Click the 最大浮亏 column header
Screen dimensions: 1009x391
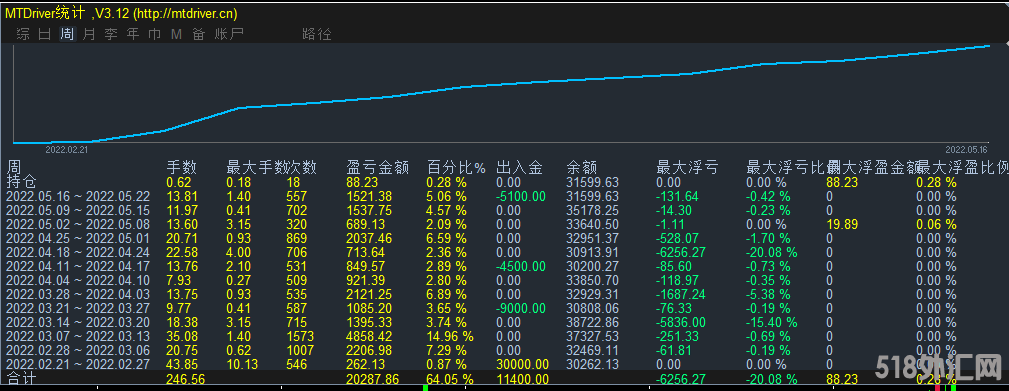tap(687, 168)
